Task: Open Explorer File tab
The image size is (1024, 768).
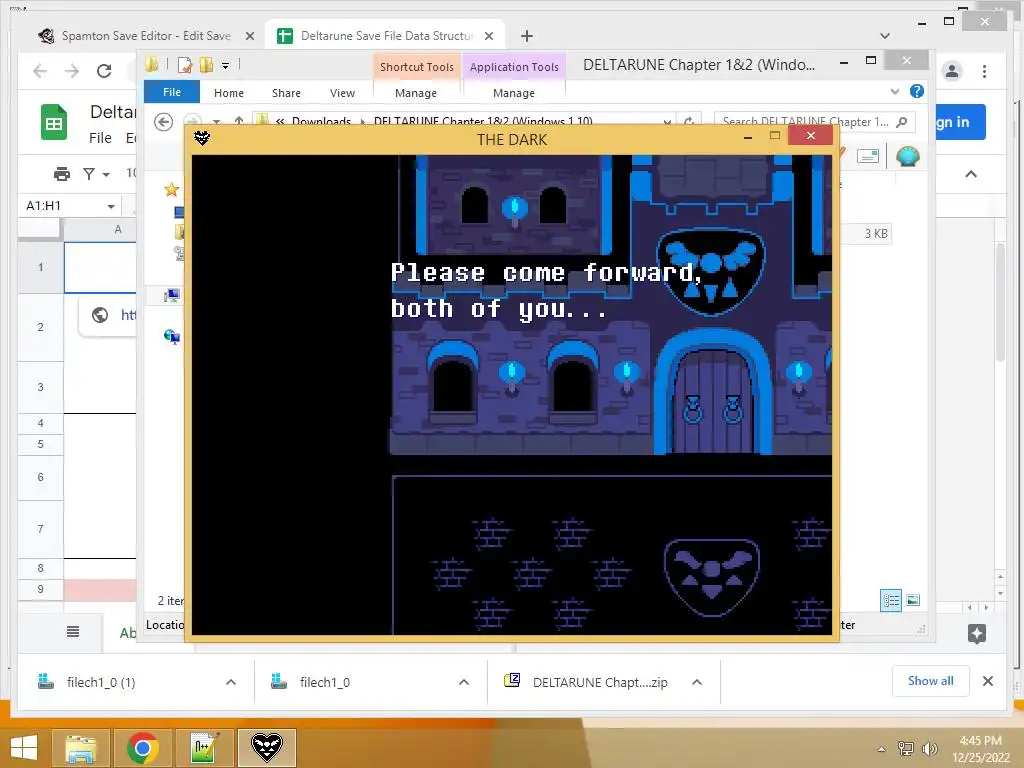Action: tap(172, 93)
